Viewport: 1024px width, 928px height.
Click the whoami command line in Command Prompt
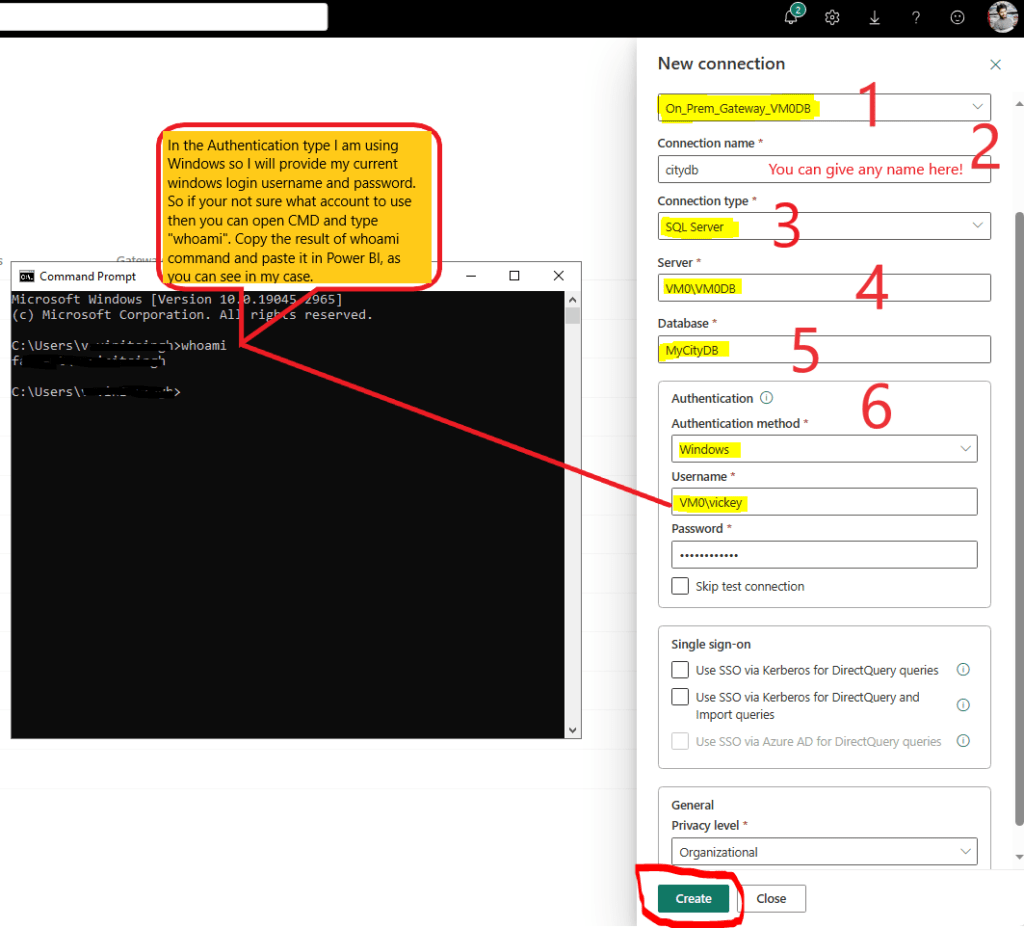119,345
